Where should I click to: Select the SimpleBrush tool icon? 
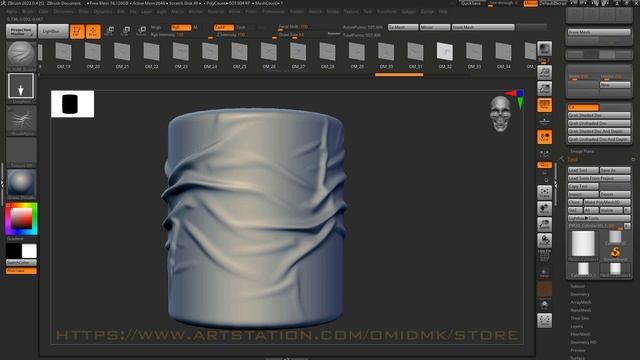point(615,253)
